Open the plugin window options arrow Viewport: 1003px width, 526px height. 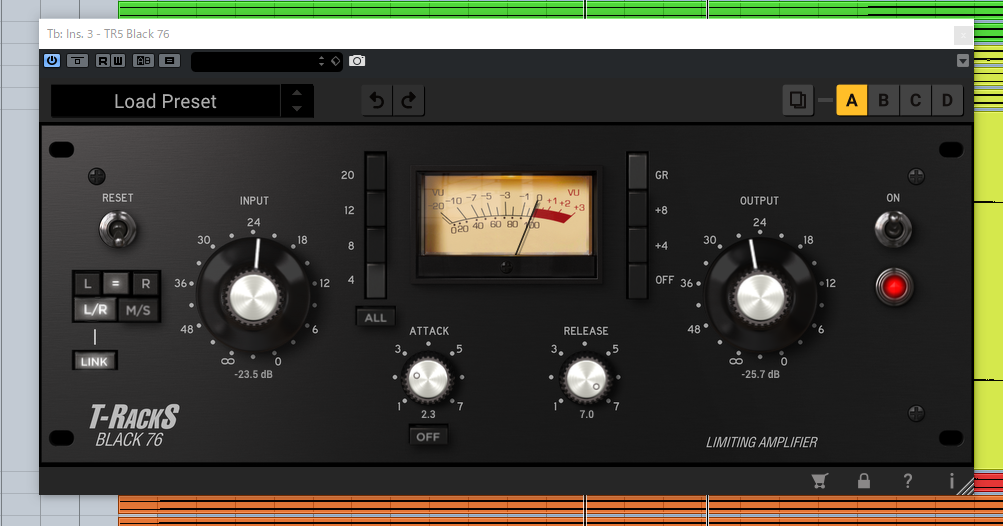pyautogui.click(x=962, y=61)
